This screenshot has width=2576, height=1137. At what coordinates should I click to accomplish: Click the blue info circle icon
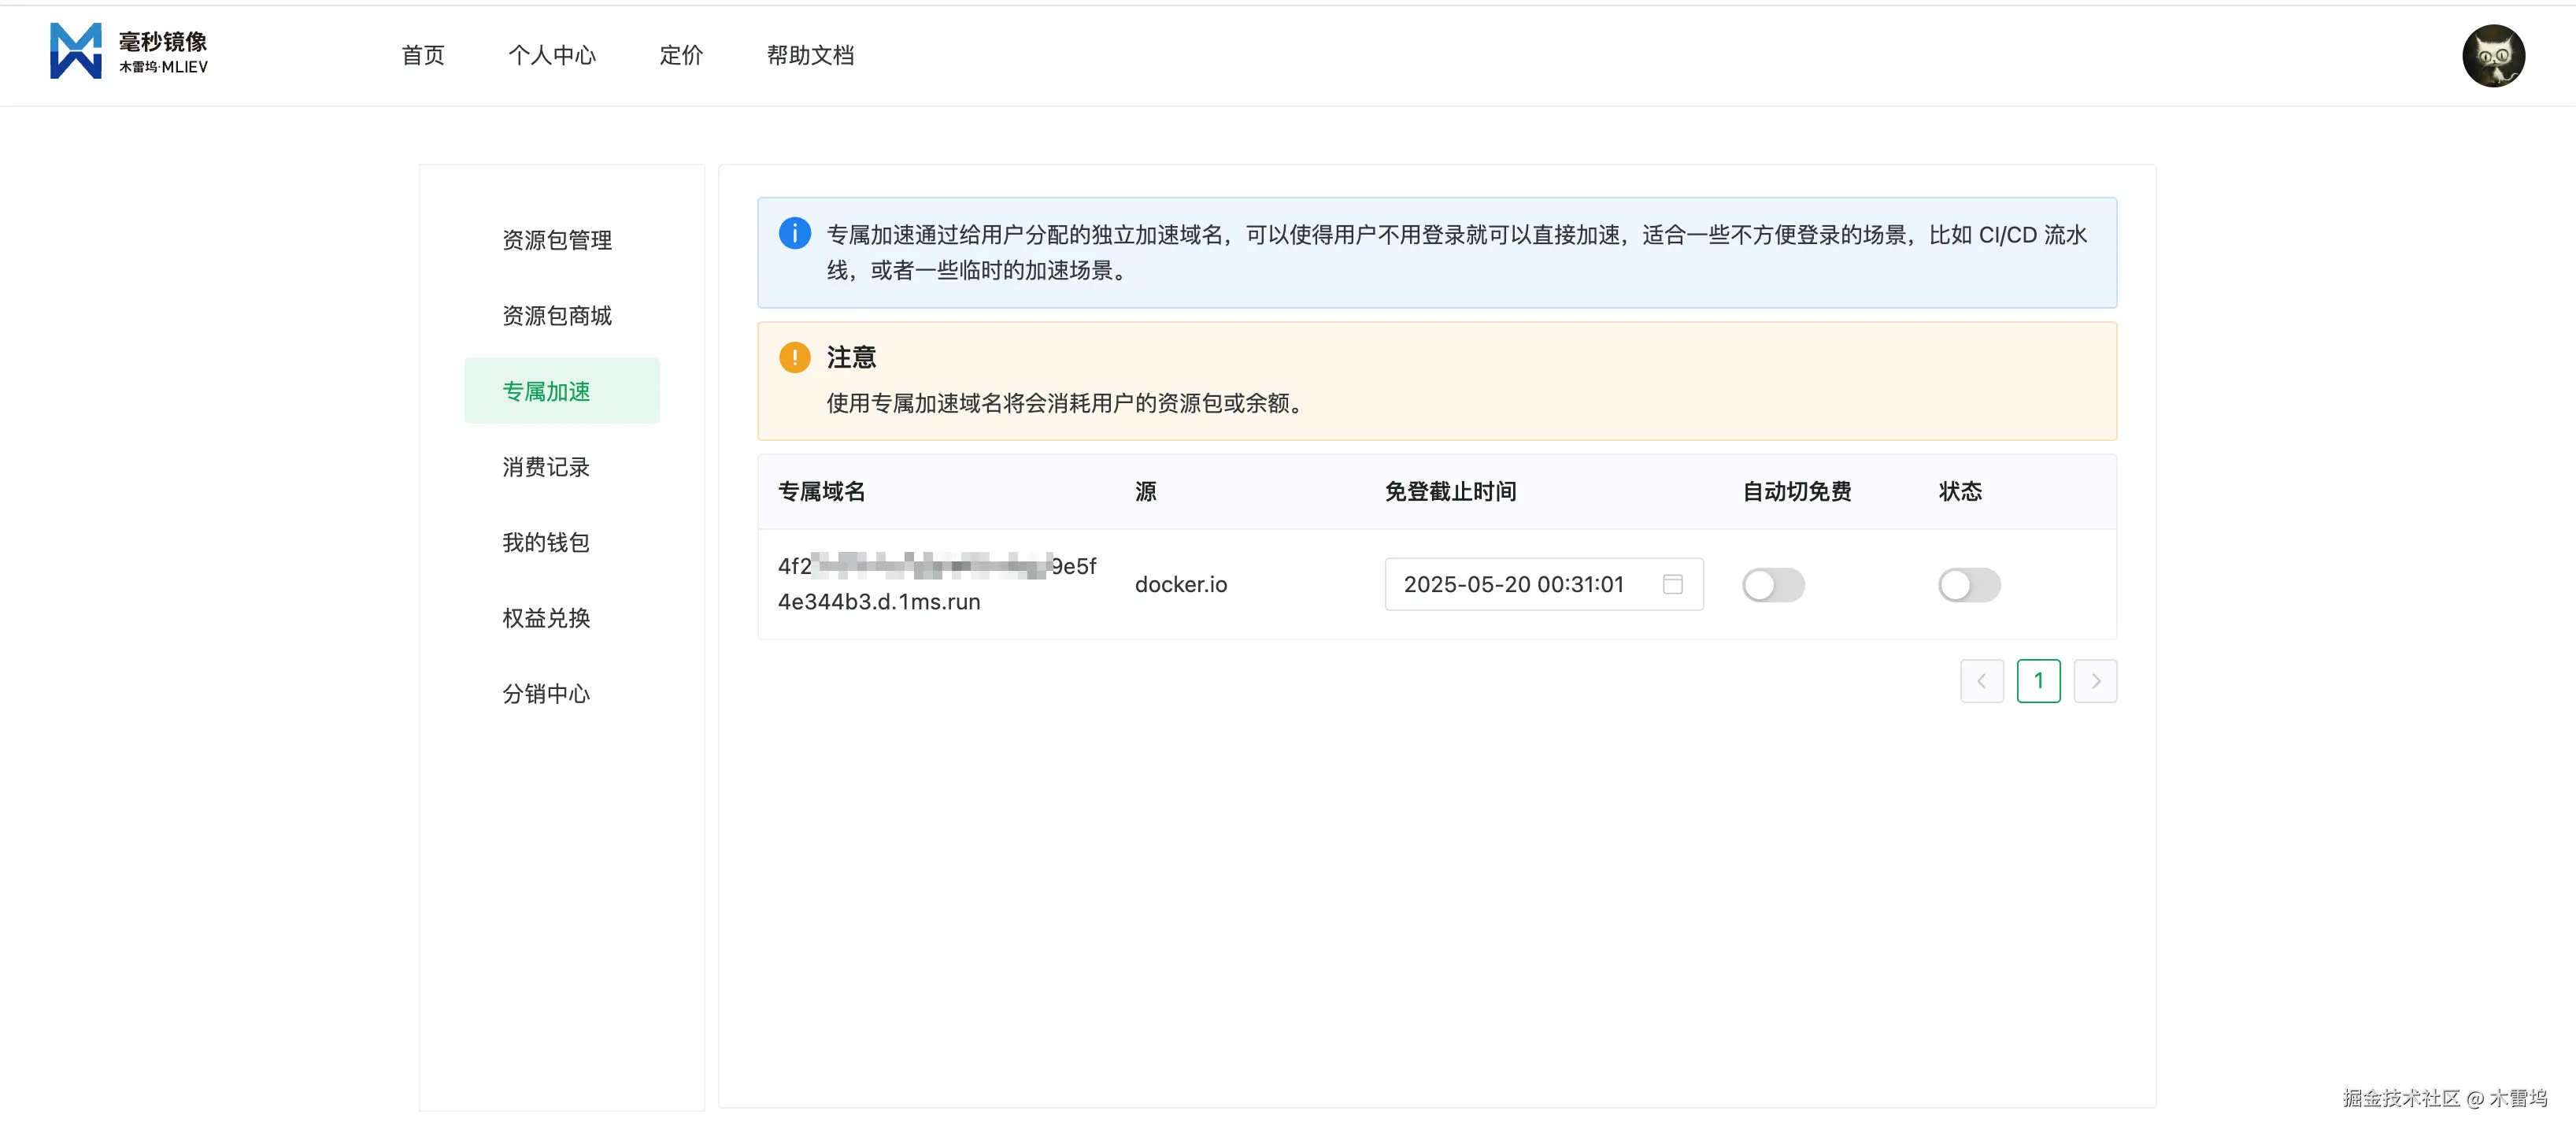(794, 234)
